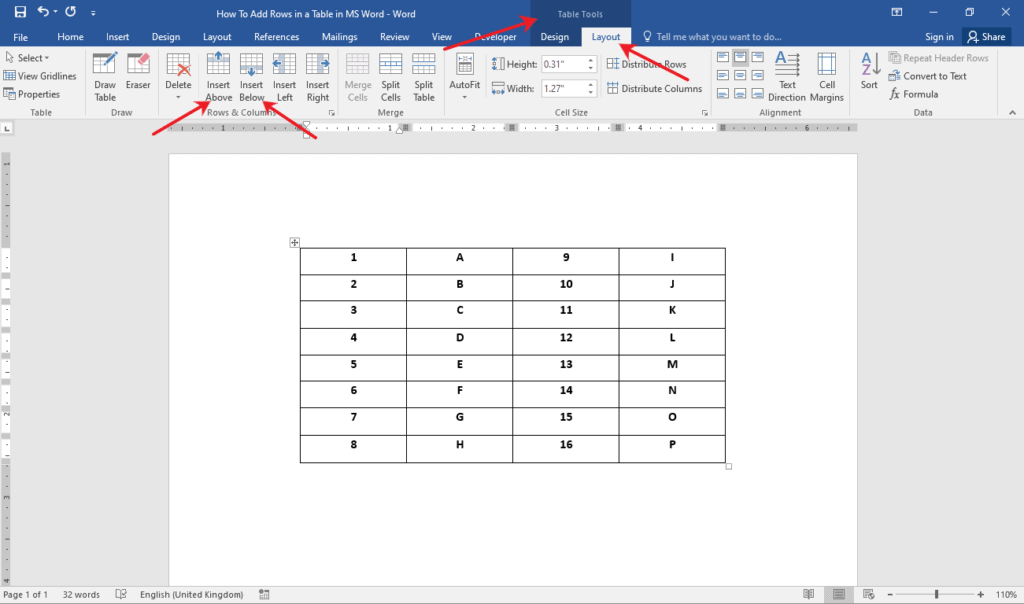Select the Eraser tool
Image resolution: width=1024 pixels, height=604 pixels.
coord(138,71)
